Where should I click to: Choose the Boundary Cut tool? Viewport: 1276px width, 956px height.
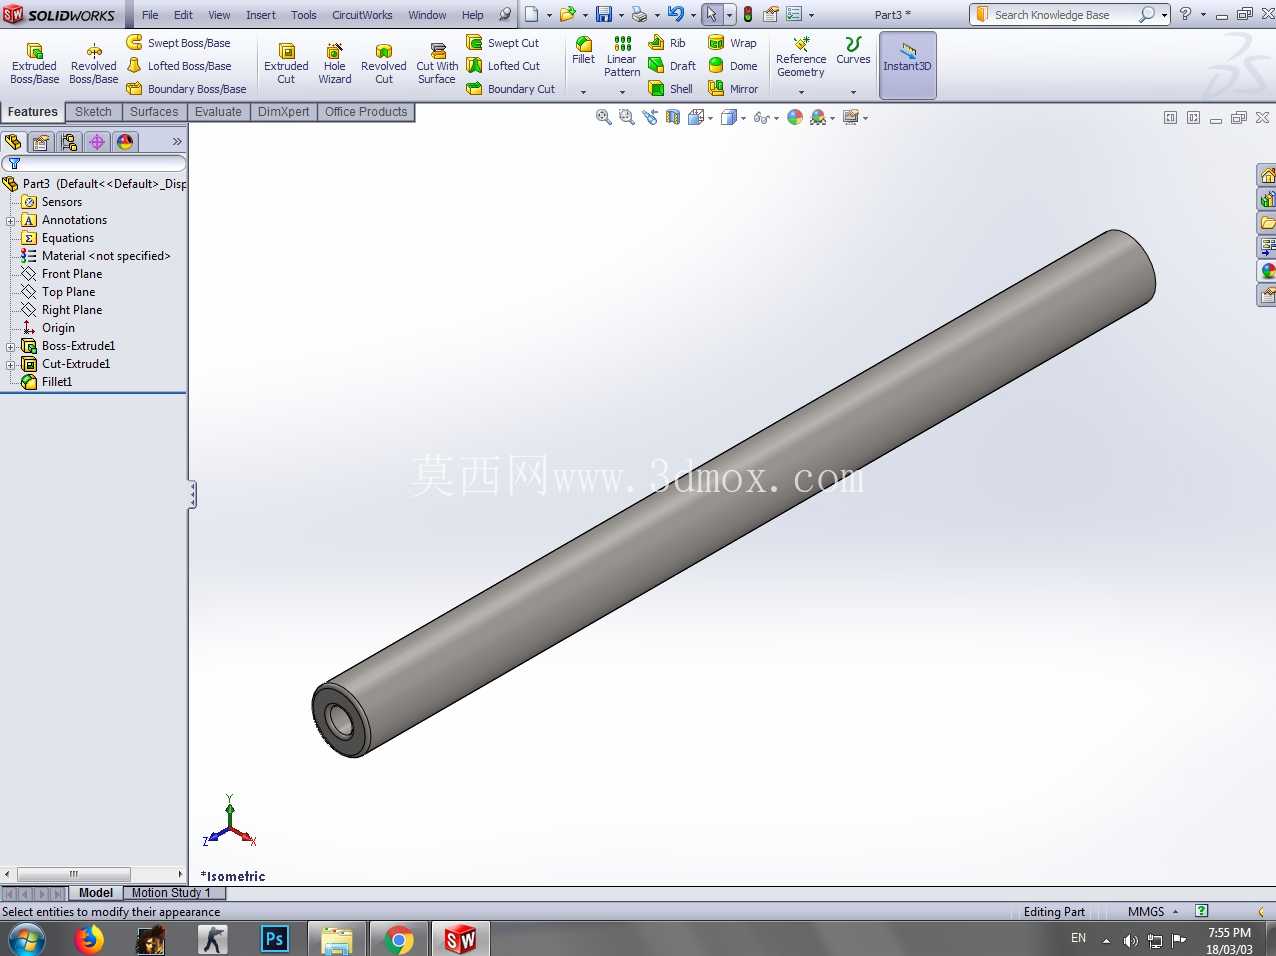point(511,89)
